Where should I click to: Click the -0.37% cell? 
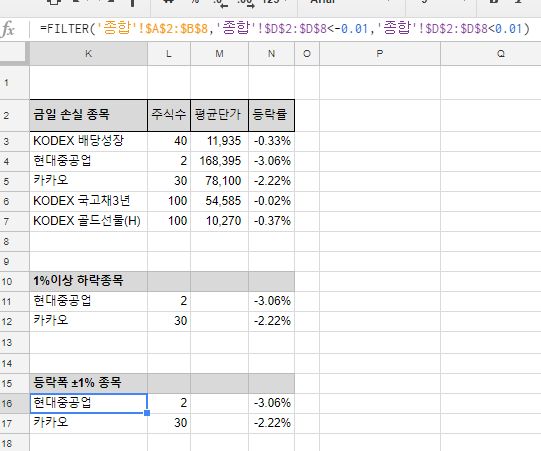pos(272,221)
